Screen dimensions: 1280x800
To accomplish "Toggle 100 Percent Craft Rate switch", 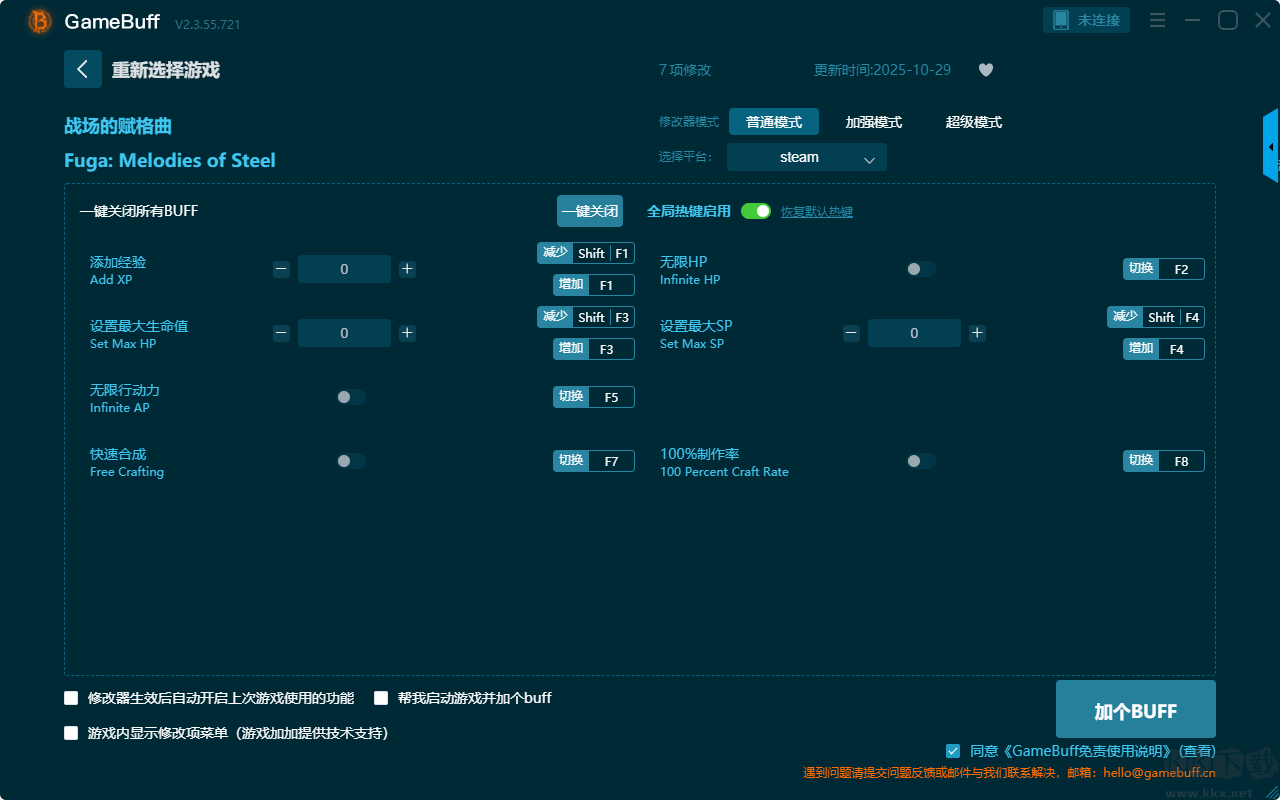I will 921,461.
